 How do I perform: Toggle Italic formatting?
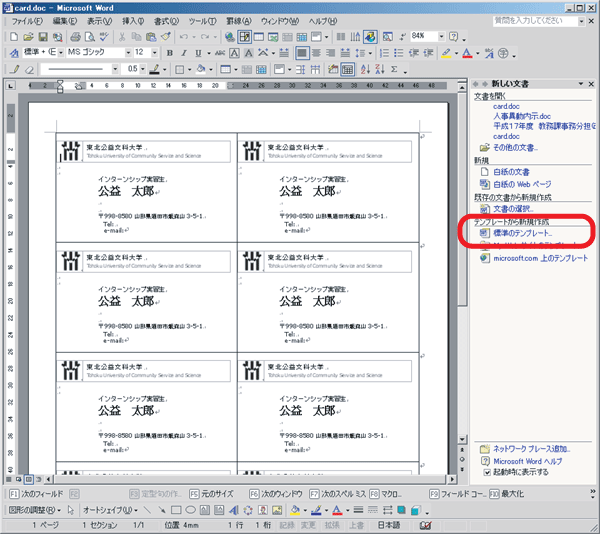pos(184,53)
